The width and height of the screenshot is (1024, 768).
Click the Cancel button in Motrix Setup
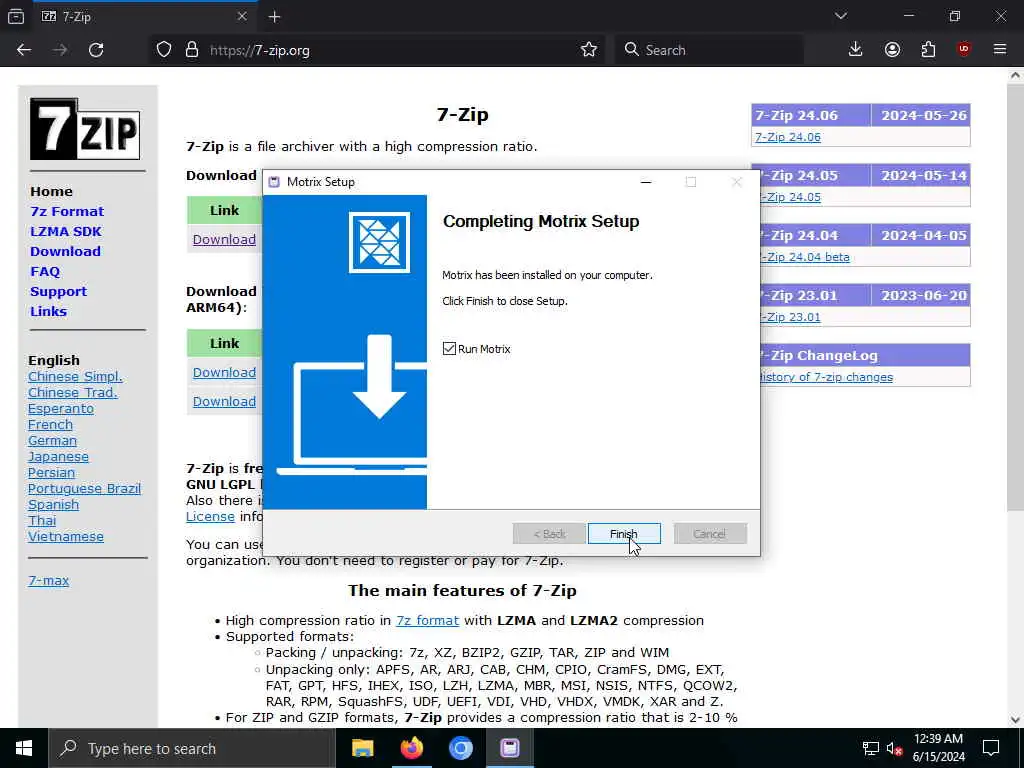(x=710, y=534)
